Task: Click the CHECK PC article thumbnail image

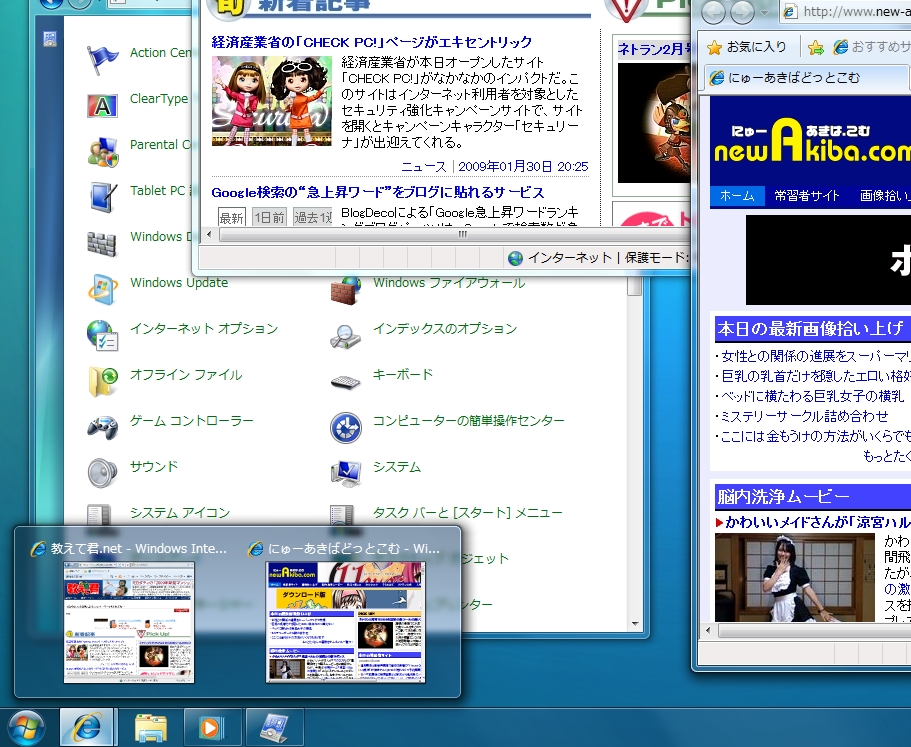Action: coord(272,100)
